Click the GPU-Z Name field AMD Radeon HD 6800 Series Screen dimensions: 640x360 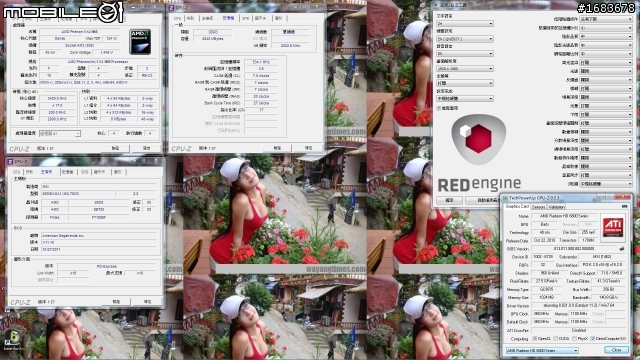(x=565, y=216)
